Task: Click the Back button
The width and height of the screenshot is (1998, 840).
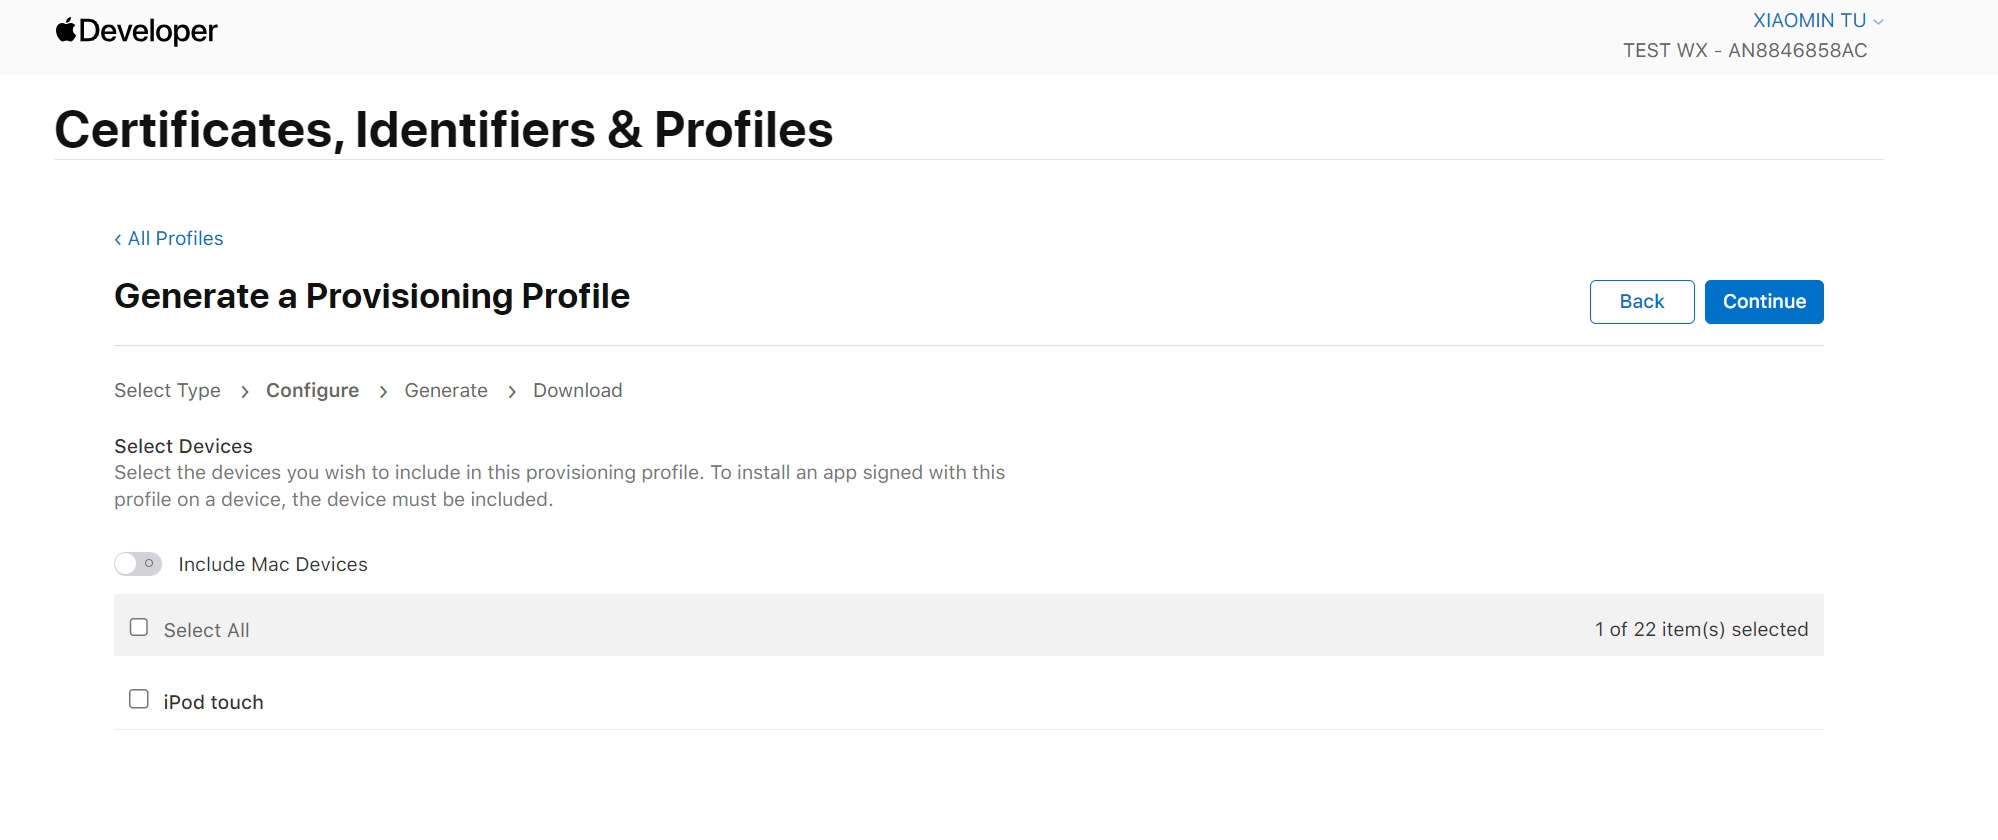Action: click(x=1641, y=302)
